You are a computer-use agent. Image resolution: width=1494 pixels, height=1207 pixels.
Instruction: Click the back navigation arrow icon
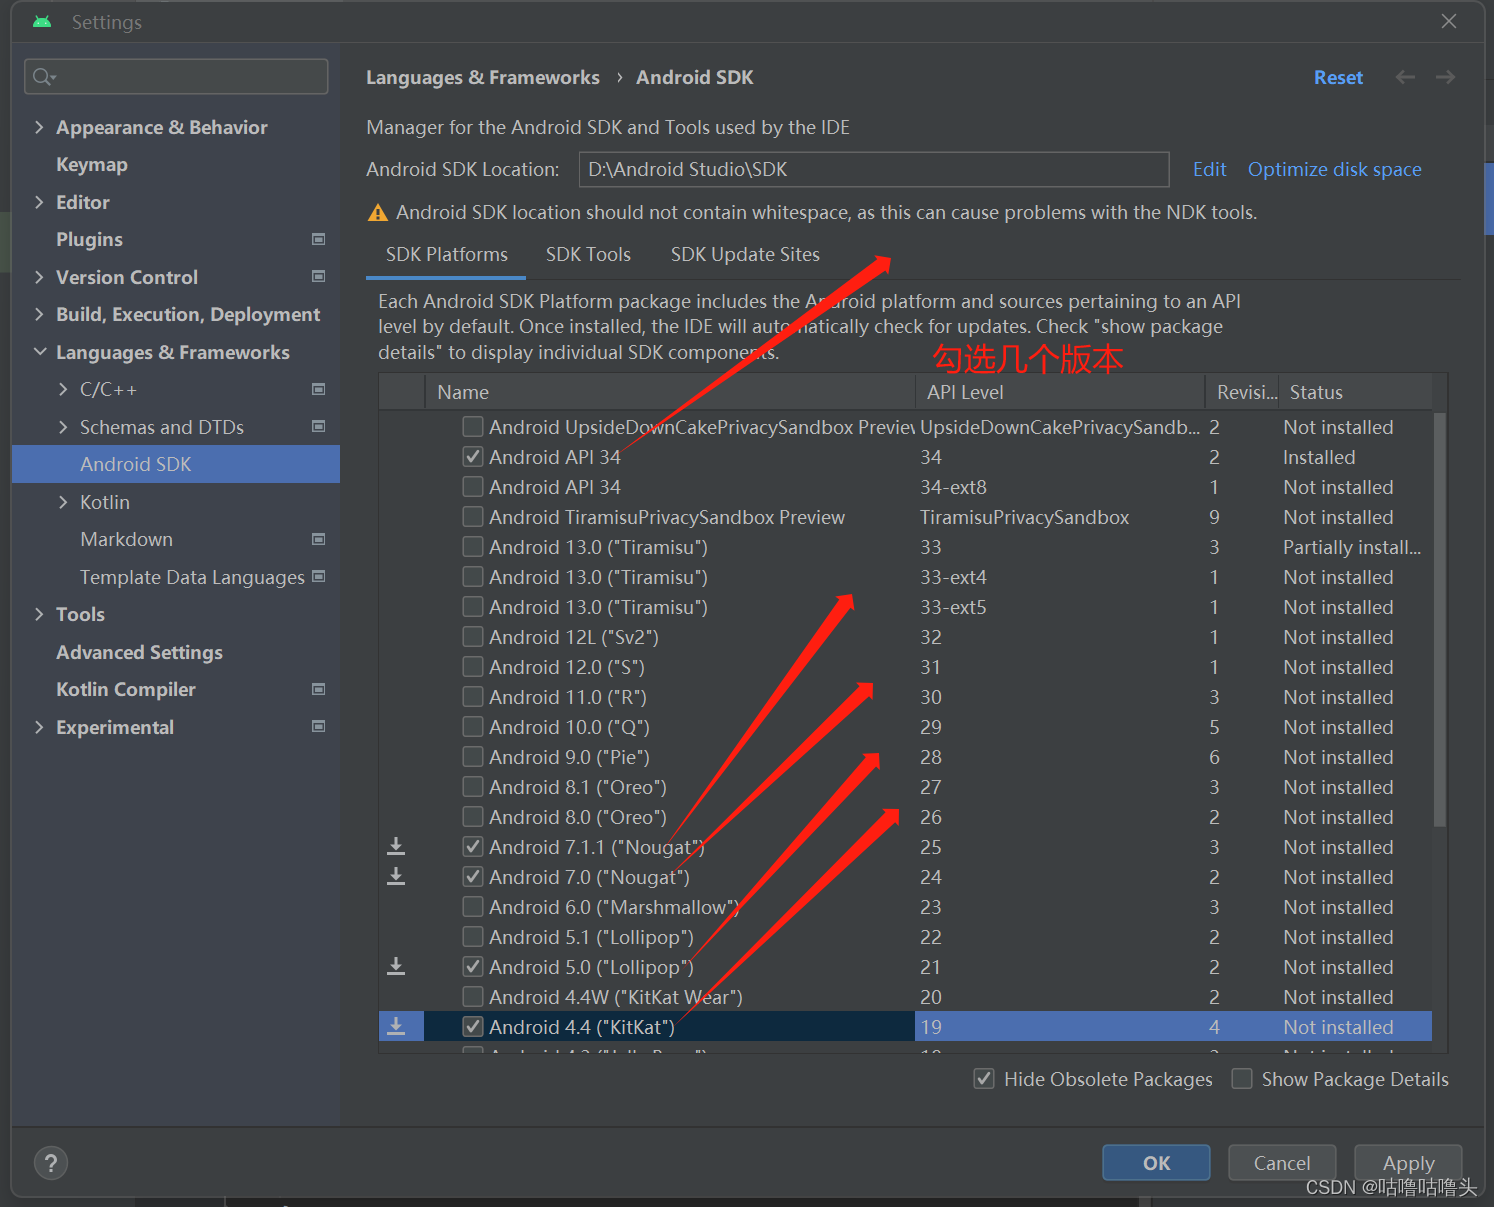click(1405, 77)
